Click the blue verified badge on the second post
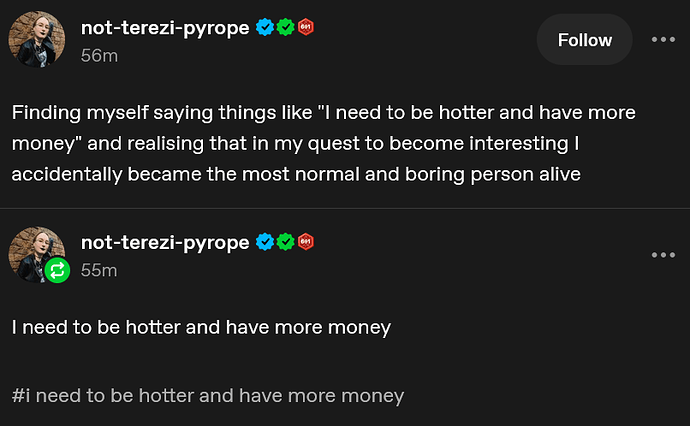Image resolution: width=690 pixels, height=426 pixels. (265, 241)
